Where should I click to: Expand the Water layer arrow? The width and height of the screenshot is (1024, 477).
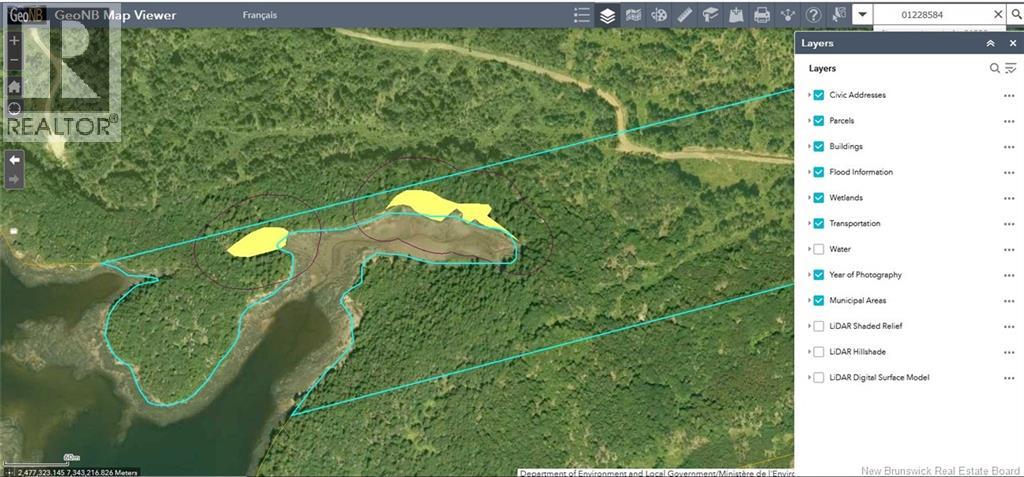(809, 249)
